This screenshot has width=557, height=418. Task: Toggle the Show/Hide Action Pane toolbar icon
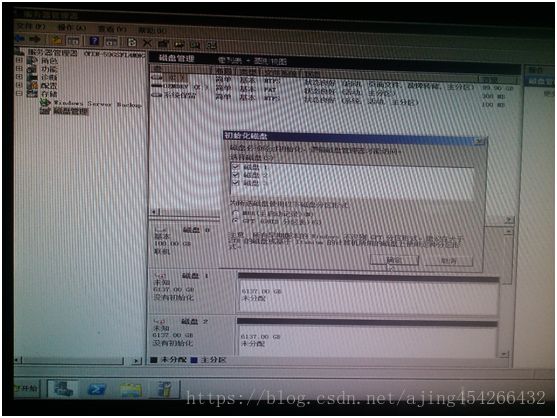(x=110, y=42)
